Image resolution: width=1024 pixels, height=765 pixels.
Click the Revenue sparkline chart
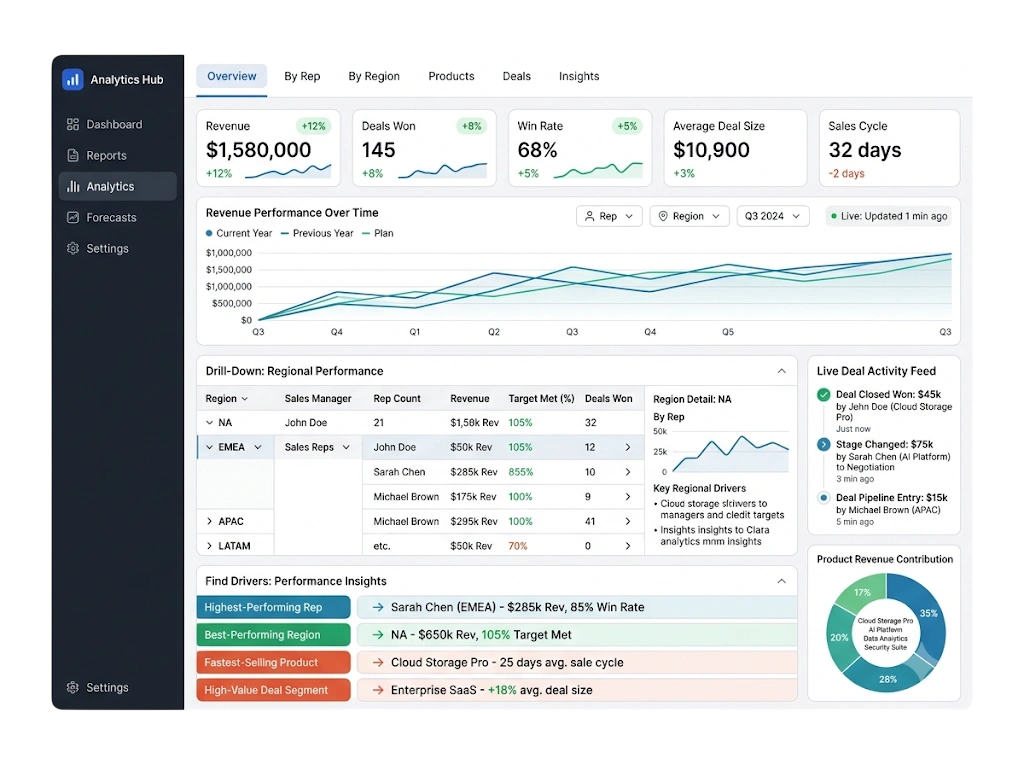click(288, 171)
